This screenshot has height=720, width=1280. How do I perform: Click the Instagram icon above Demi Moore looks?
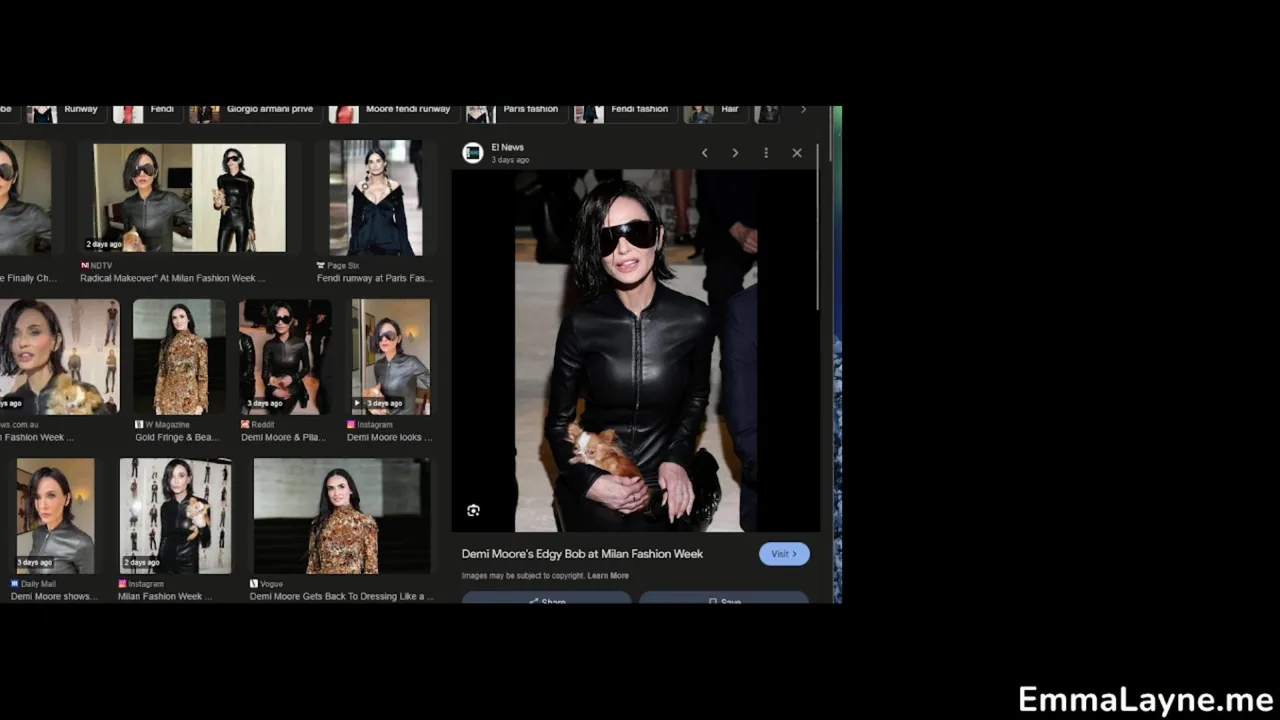coord(351,425)
